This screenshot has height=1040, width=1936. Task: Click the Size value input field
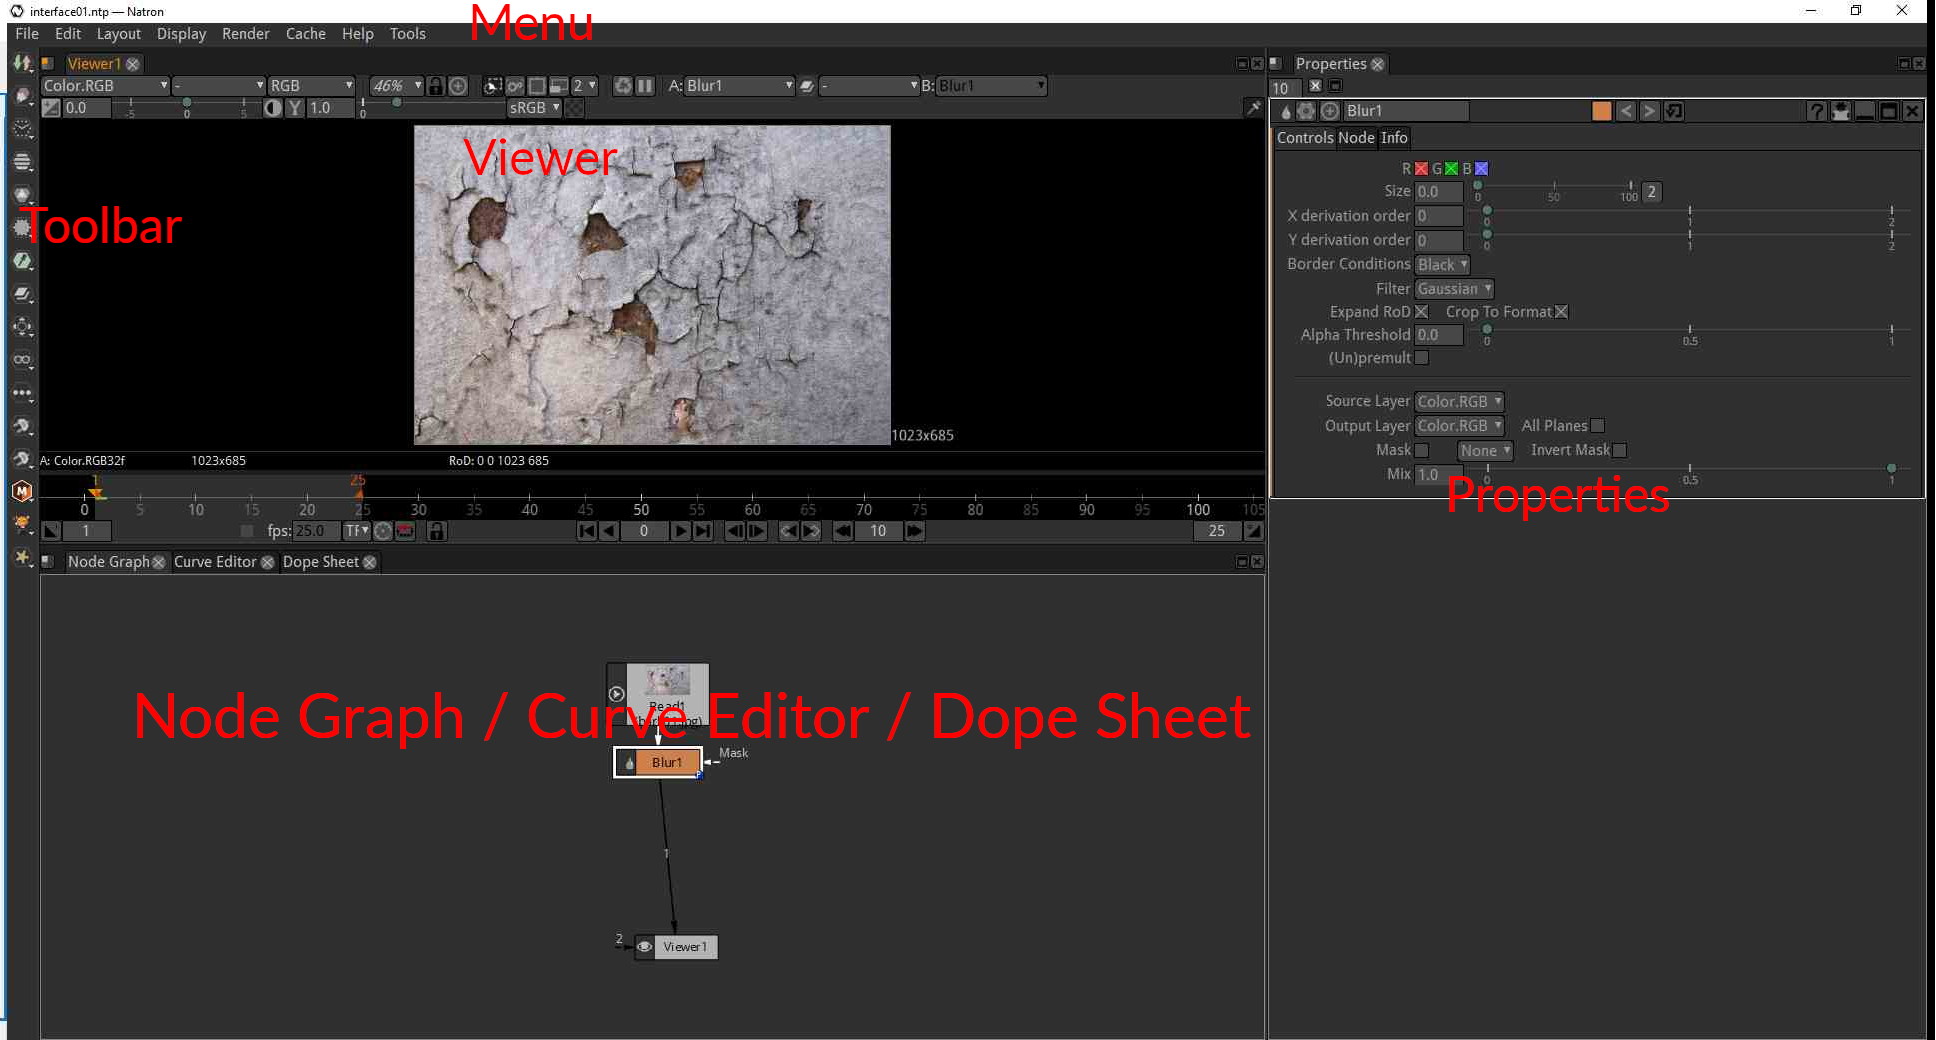[1438, 192]
